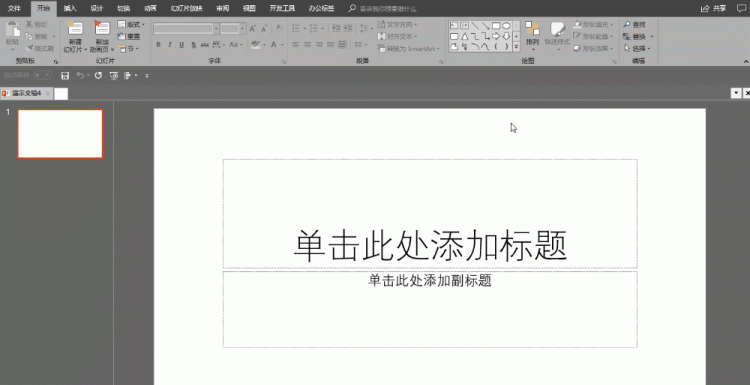Select slide 1 thumbnail in slide panel

coord(60,133)
